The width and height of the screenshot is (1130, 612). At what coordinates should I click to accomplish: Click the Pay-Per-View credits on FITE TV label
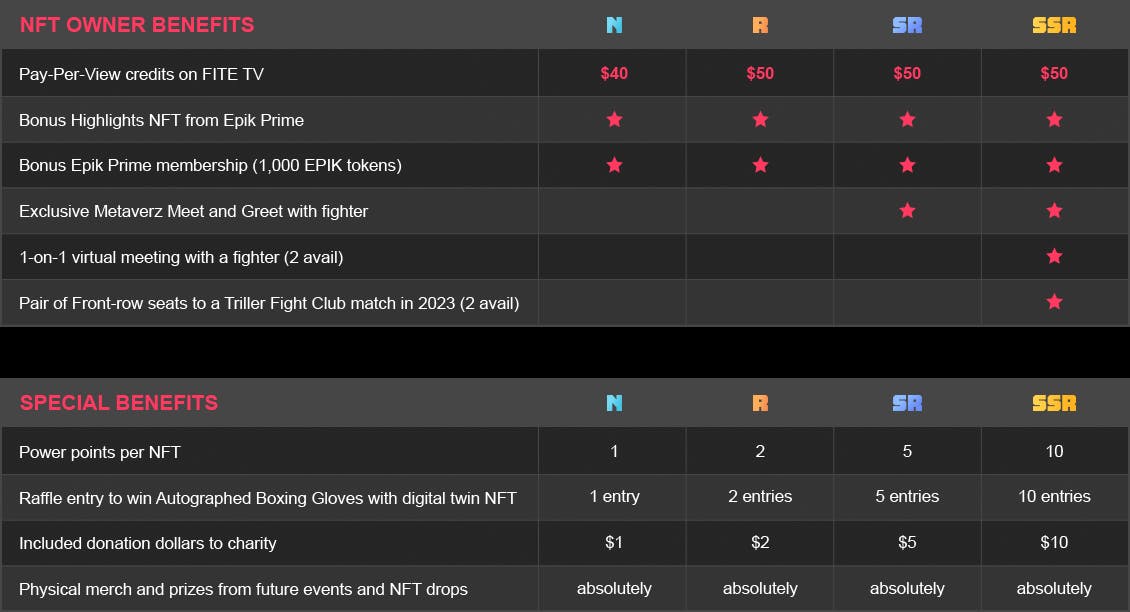[x=141, y=74]
